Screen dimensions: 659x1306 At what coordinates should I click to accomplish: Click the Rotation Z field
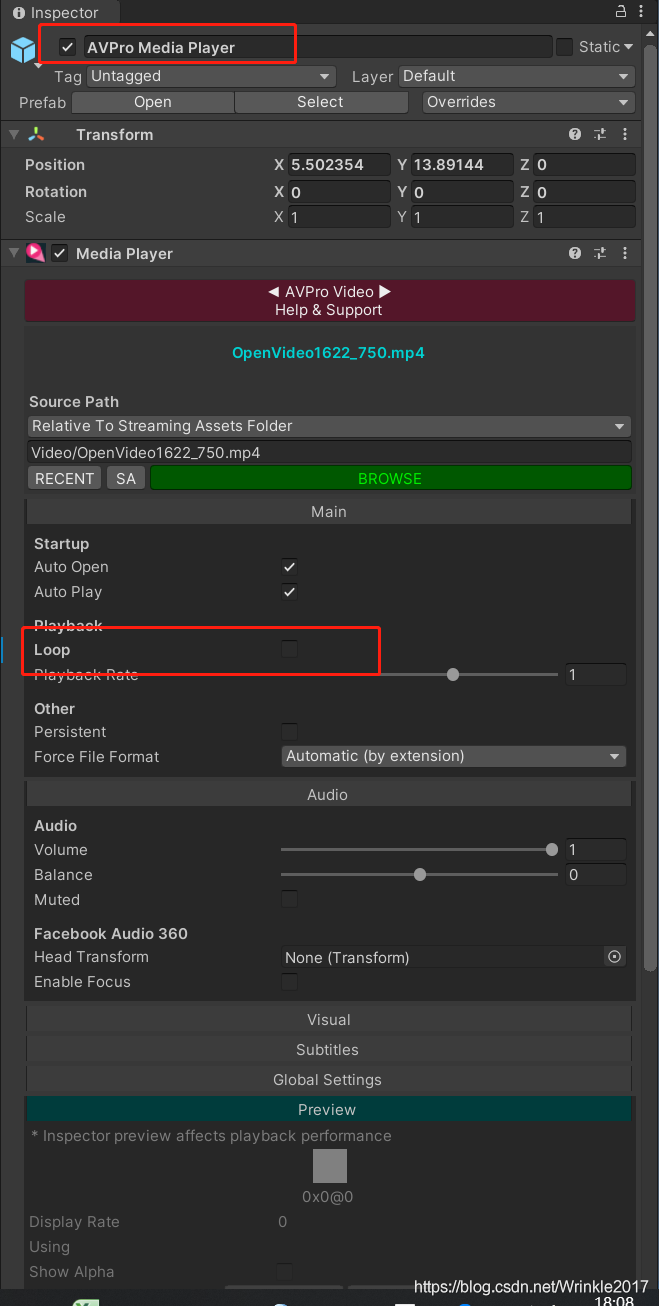583,192
